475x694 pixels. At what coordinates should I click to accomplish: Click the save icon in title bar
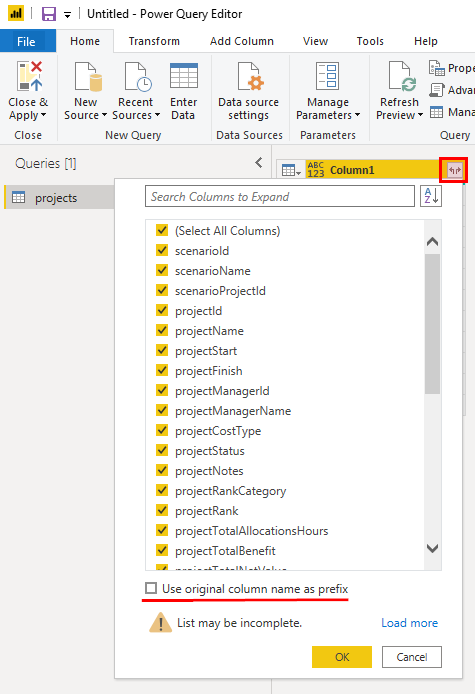[49, 14]
